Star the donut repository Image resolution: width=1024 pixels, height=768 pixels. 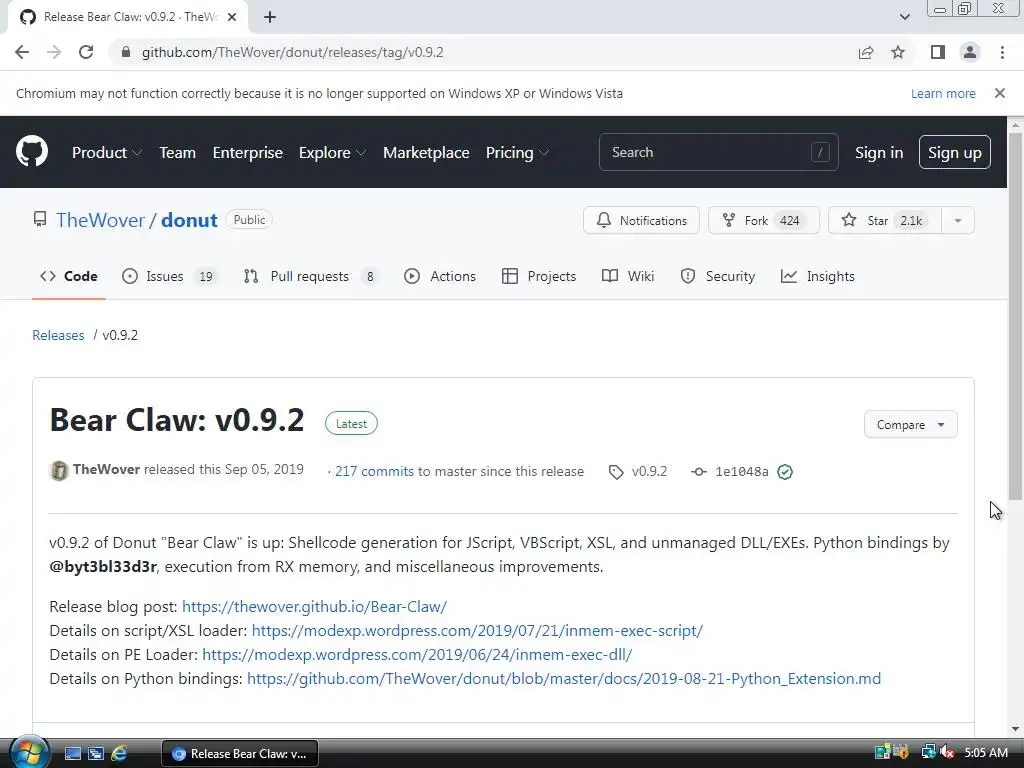click(x=885, y=220)
